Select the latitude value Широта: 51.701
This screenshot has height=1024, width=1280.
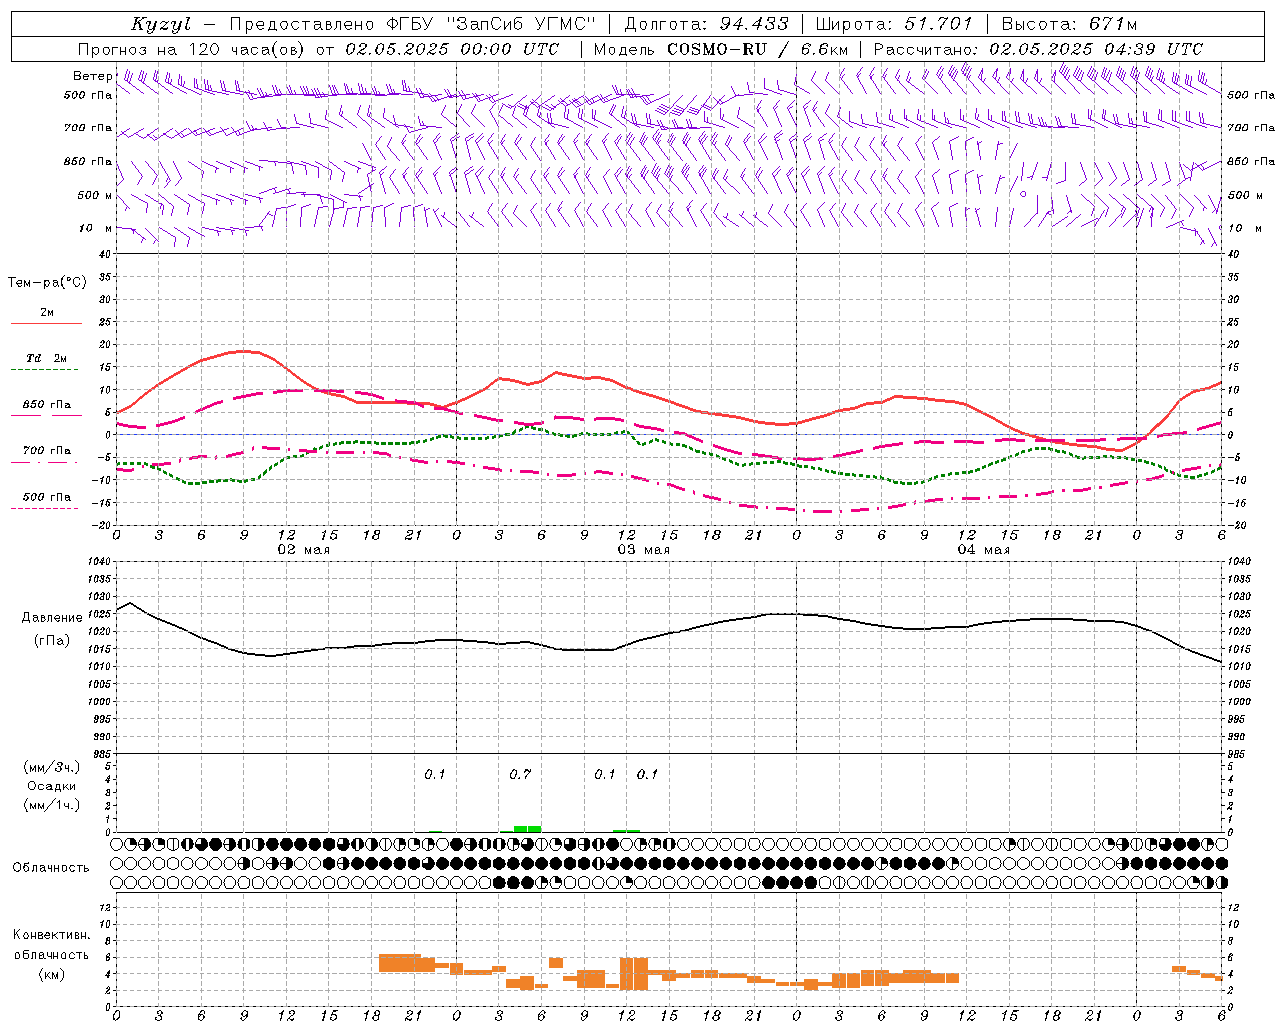(894, 24)
